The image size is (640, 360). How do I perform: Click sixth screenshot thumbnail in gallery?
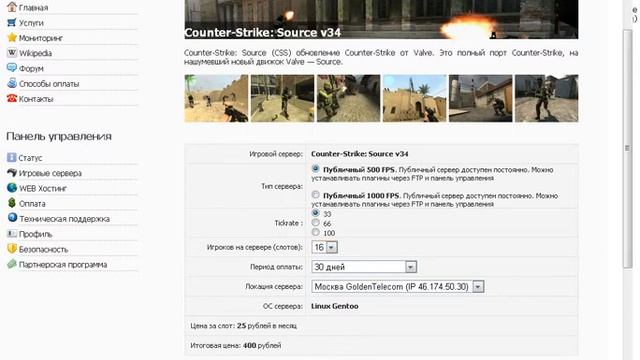pos(547,98)
